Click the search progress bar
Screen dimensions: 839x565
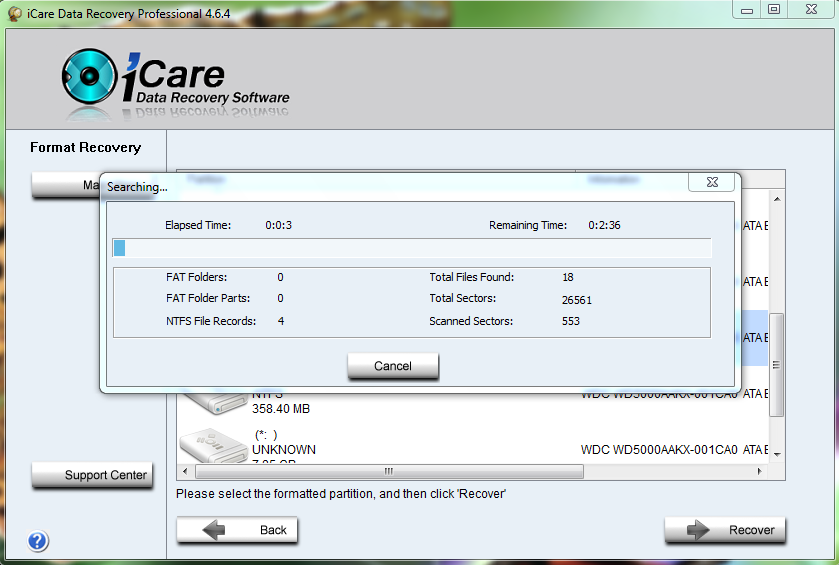411,248
